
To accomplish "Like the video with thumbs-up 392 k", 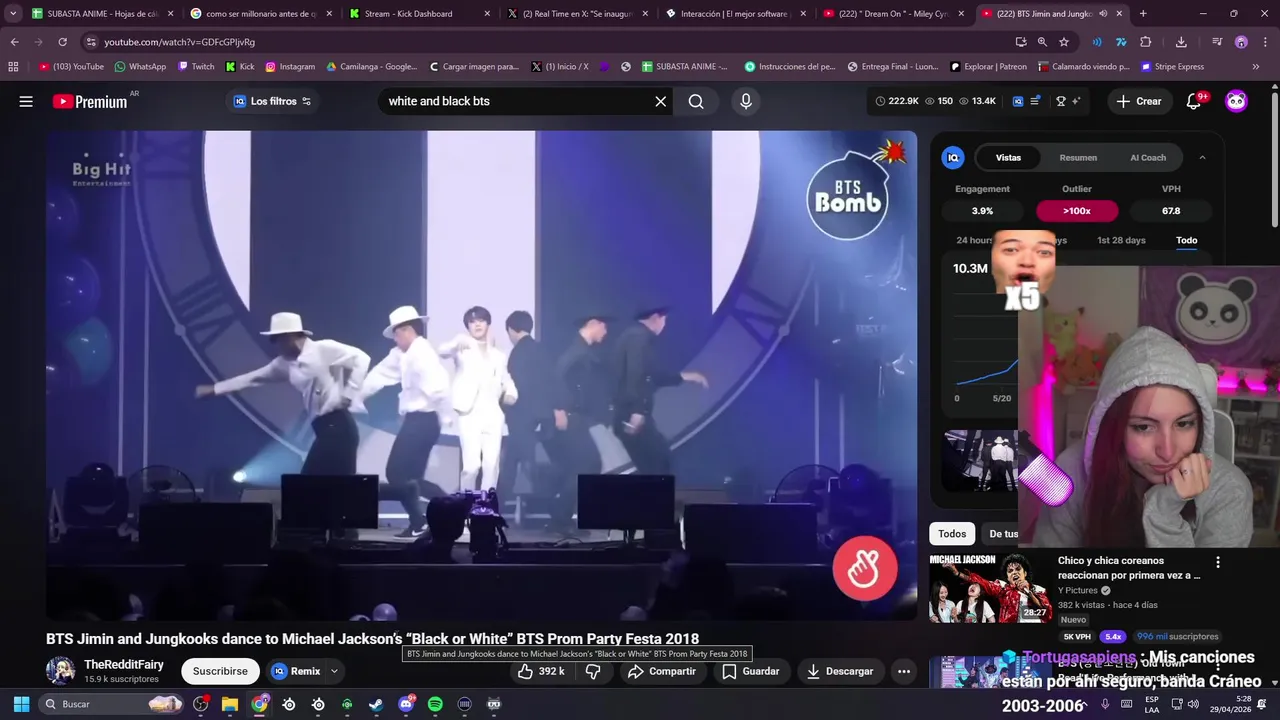I will tap(541, 671).
